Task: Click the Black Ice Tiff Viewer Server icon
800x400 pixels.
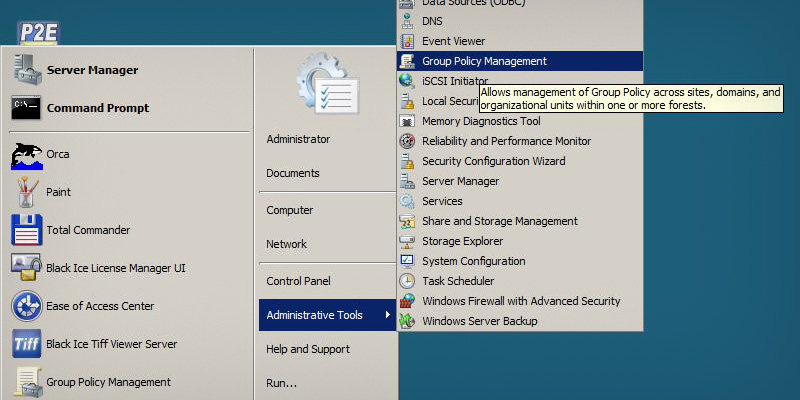Action: [26, 344]
